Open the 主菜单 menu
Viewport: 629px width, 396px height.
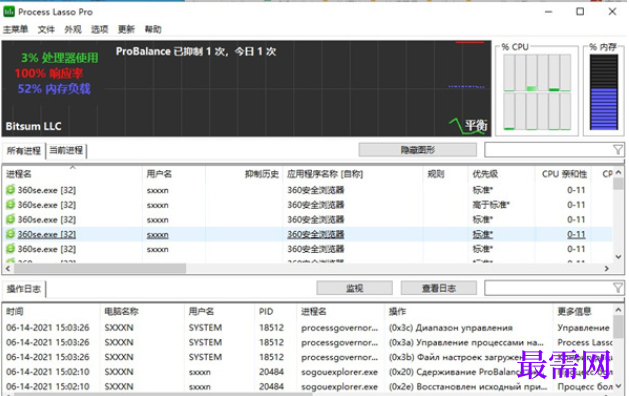[x=15, y=29]
